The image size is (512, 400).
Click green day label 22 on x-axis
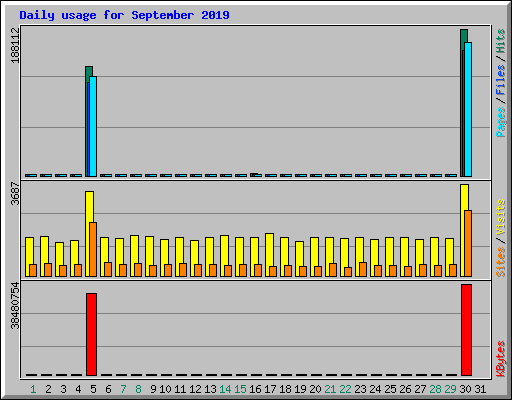345,389
